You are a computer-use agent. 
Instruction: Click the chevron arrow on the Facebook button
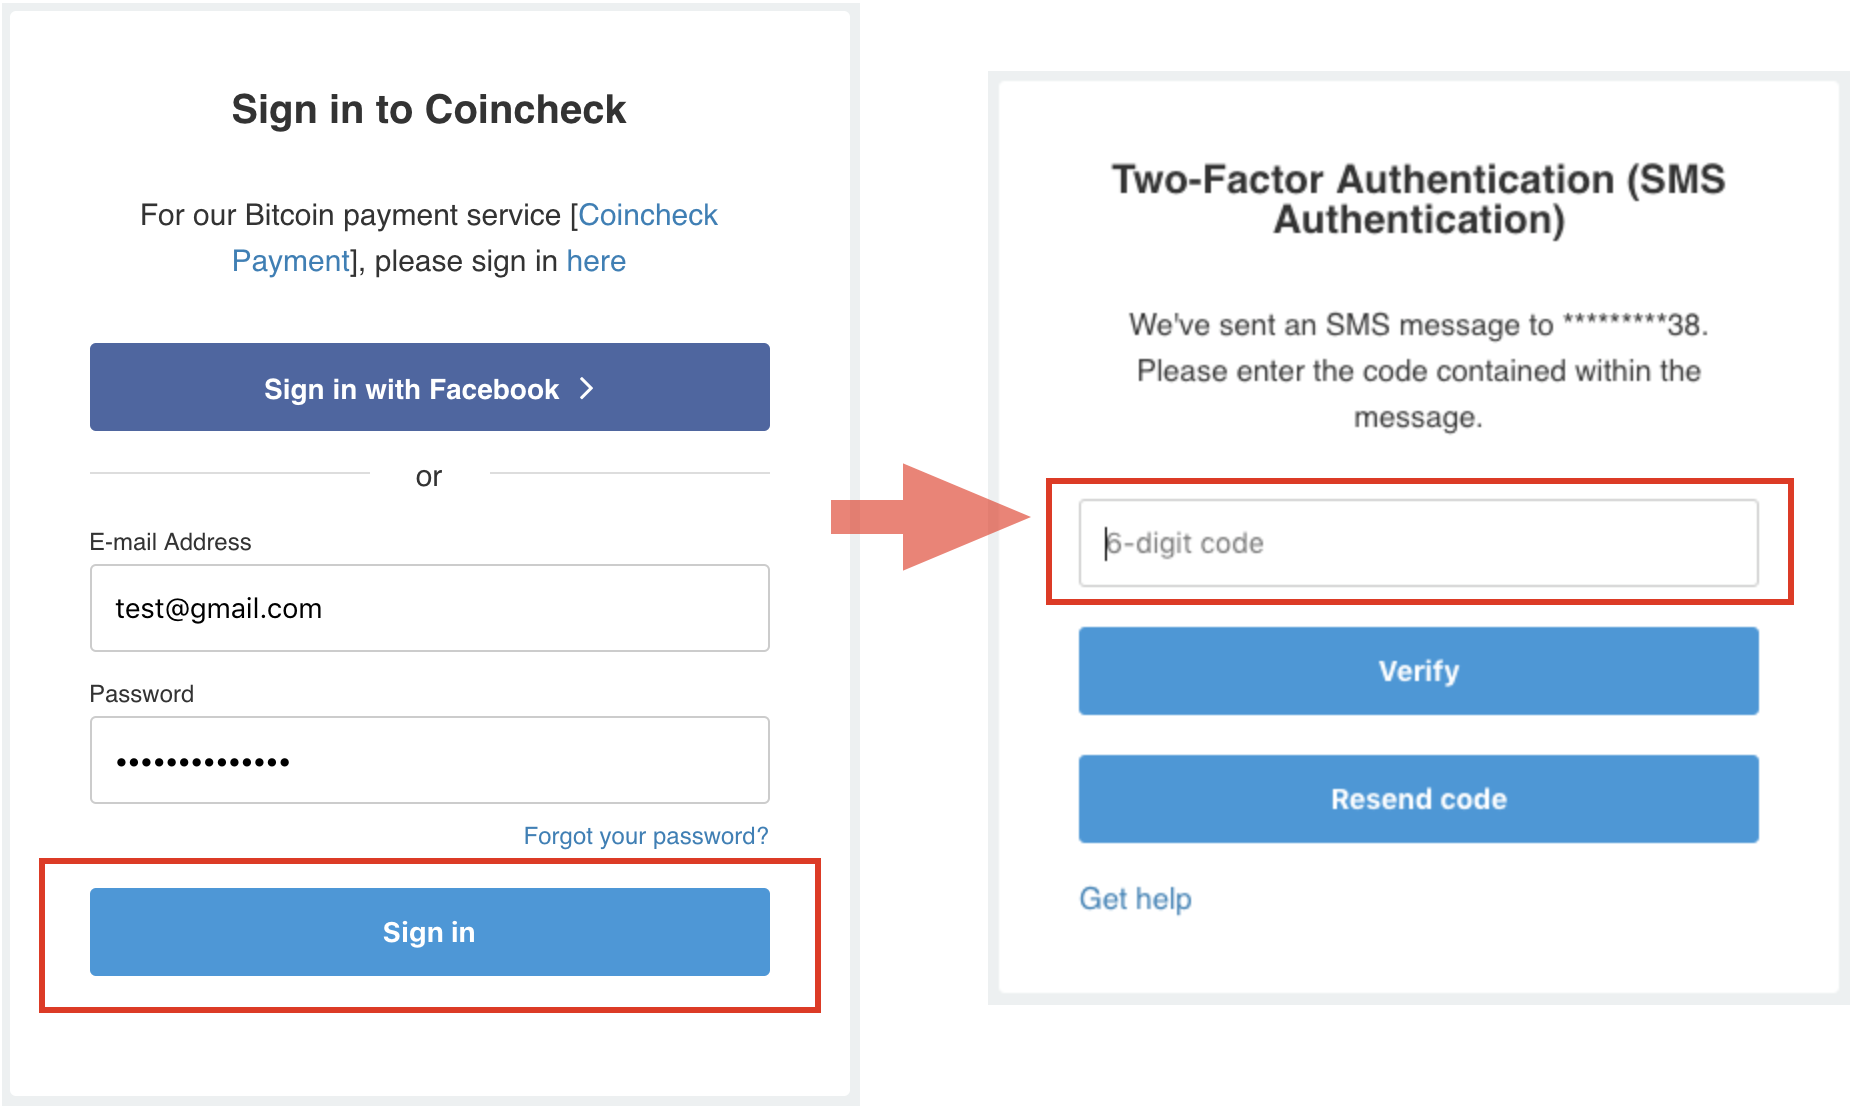(587, 388)
